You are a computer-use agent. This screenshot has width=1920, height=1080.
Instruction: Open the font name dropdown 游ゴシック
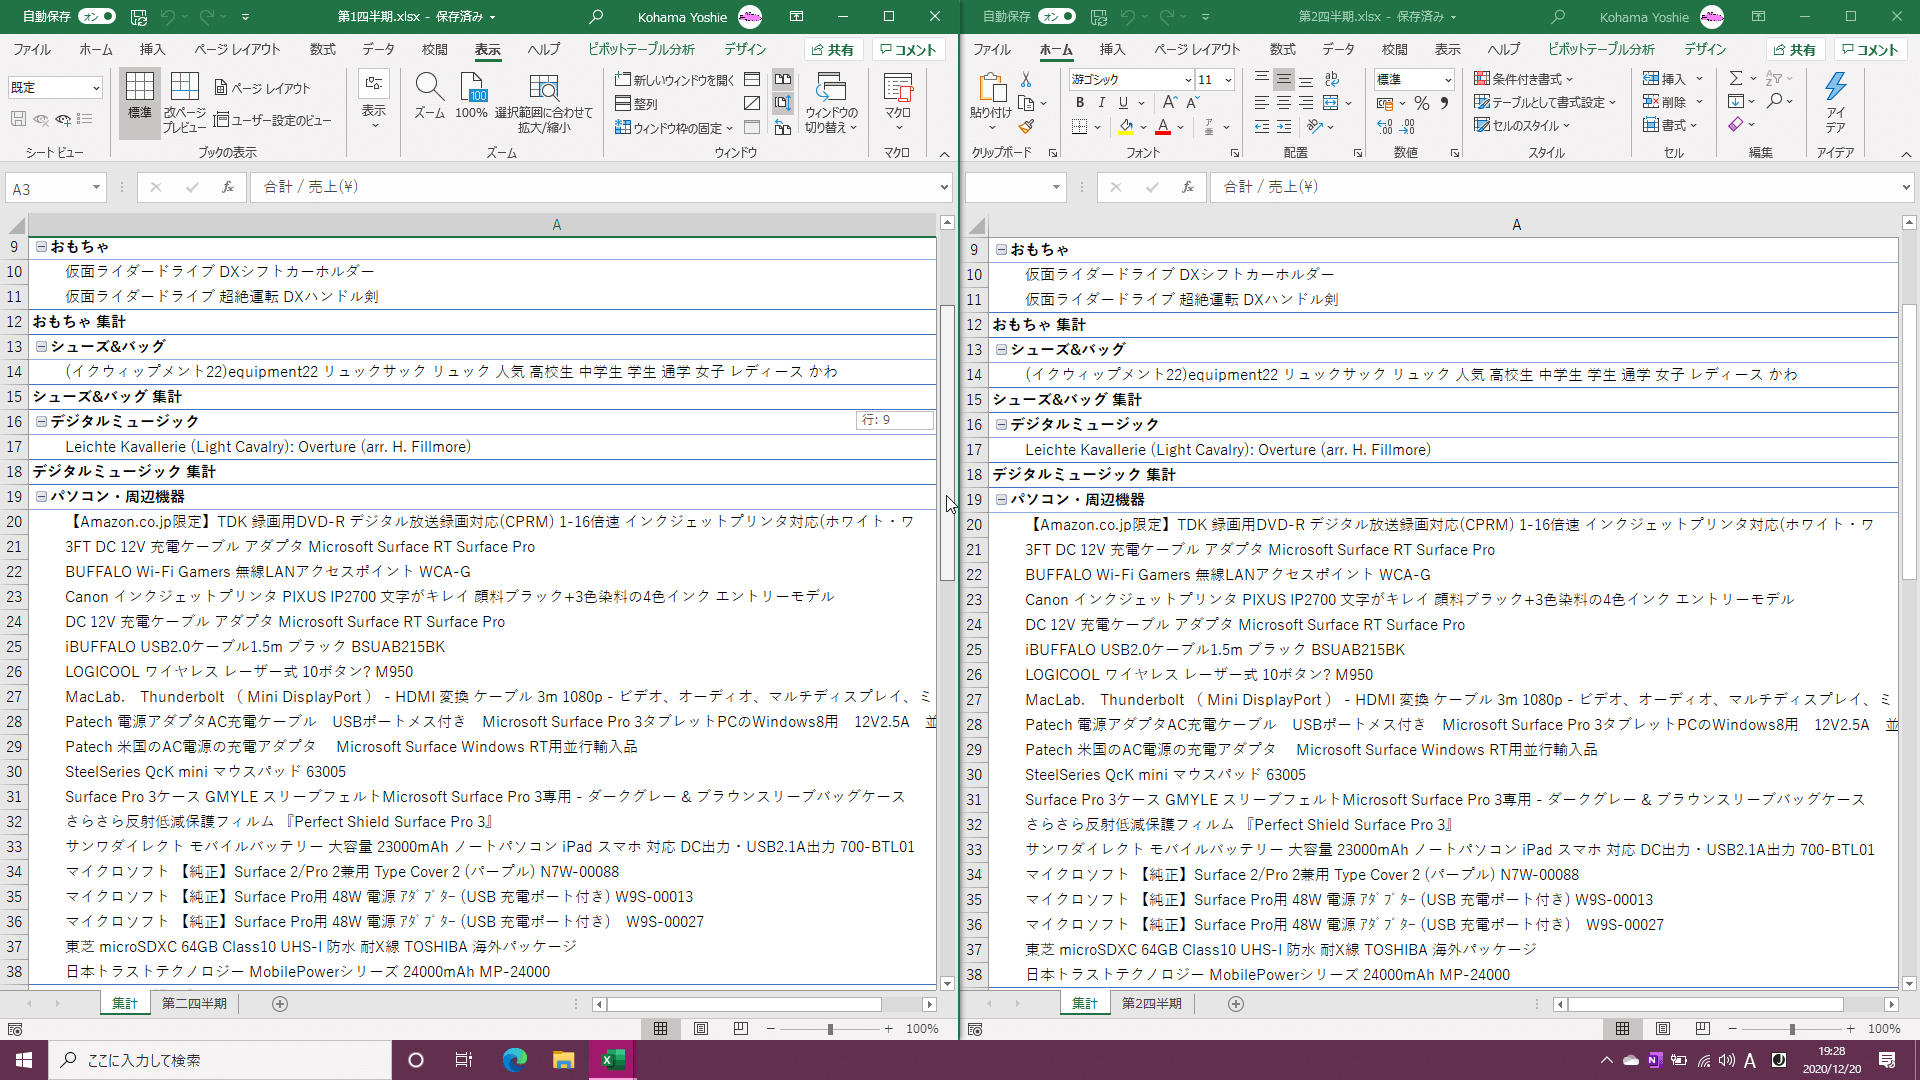tap(1187, 79)
